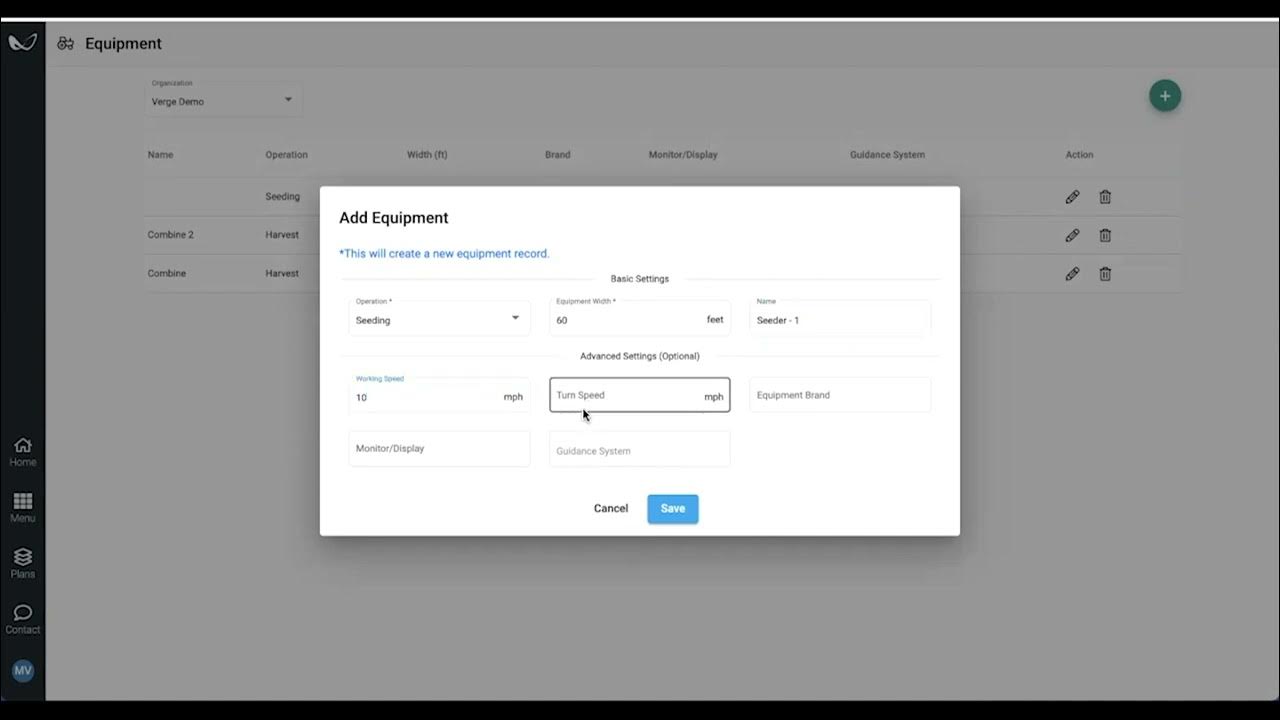Edit the Combine row with the pencil icon
Viewport: 1280px width, 720px height.
click(x=1072, y=273)
